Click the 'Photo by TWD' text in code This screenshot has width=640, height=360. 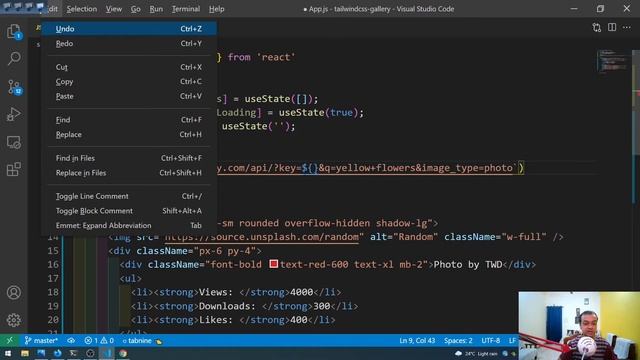(468, 264)
